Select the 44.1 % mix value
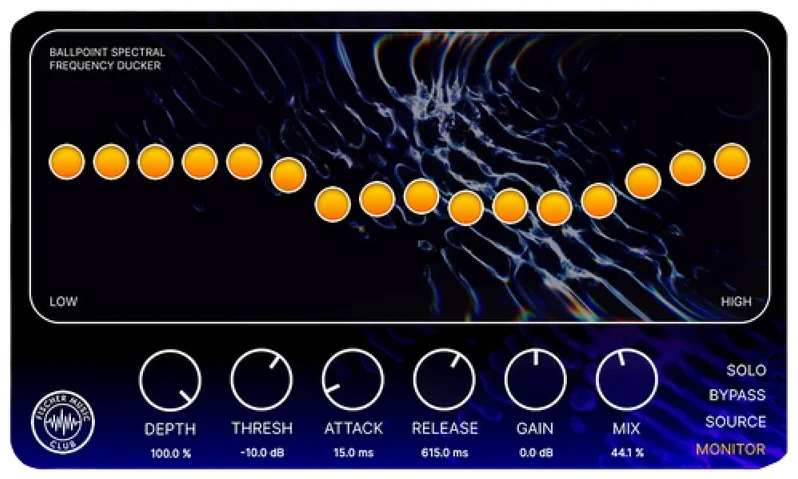The height and width of the screenshot is (479, 798). coord(627,453)
